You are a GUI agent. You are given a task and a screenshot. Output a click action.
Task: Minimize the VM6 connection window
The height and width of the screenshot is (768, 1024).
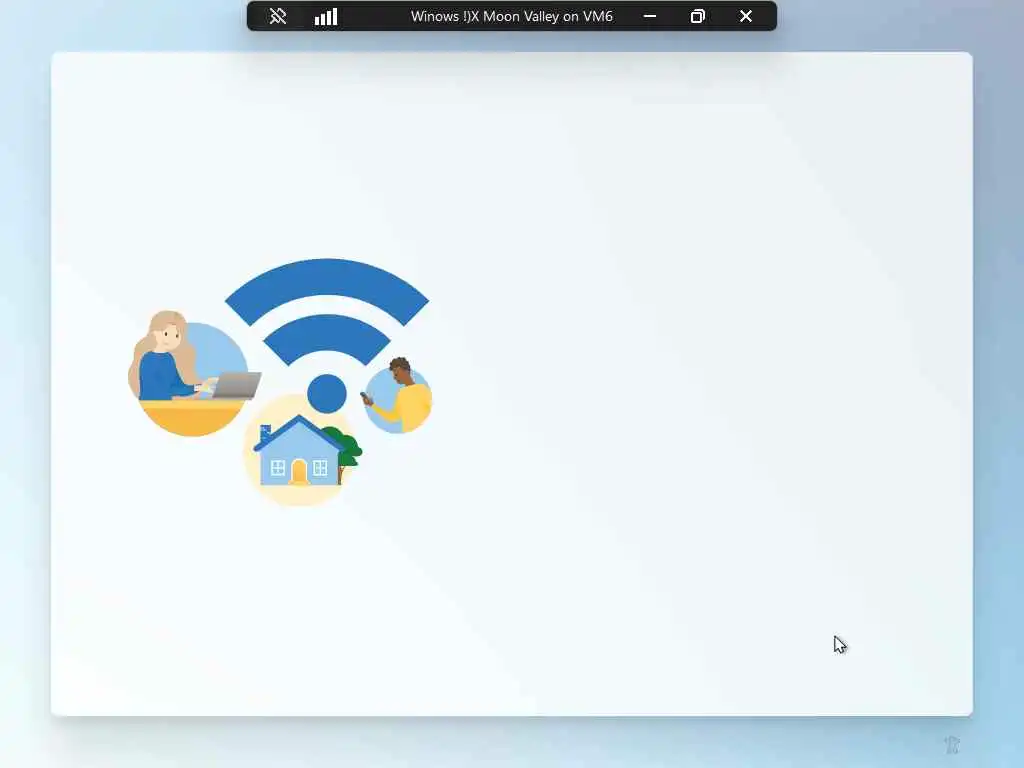point(650,16)
